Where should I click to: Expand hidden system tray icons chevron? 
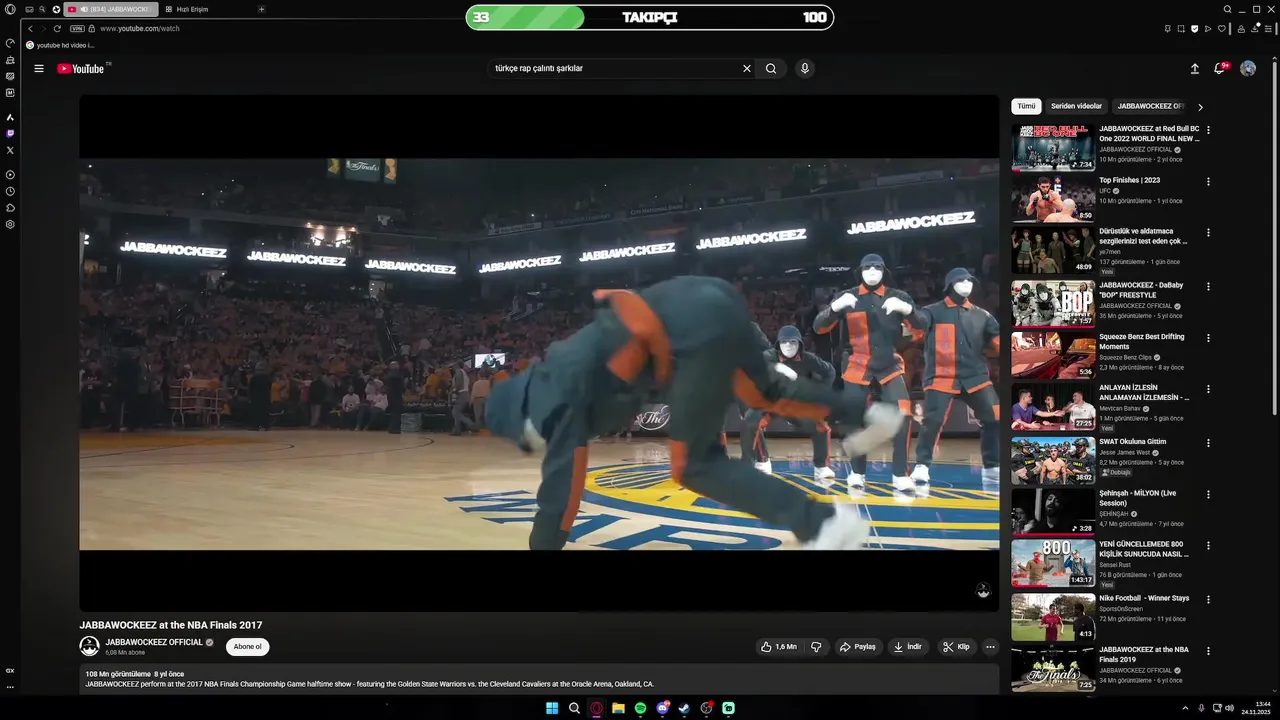click(x=1187, y=708)
